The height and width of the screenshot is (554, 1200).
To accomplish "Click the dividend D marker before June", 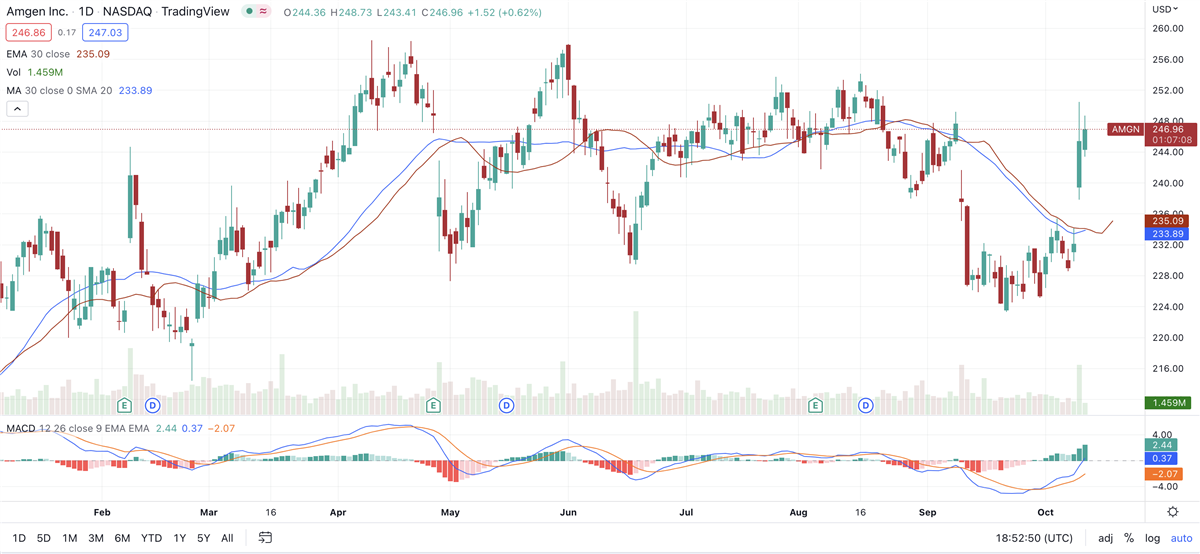I will 506,405.
